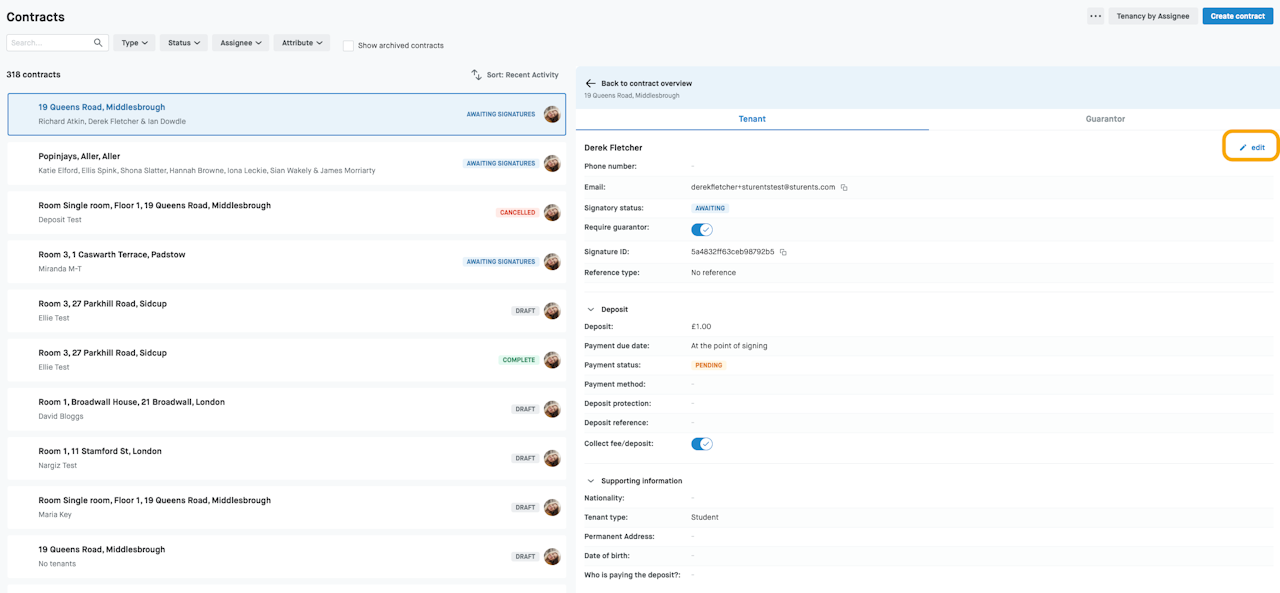The width and height of the screenshot is (1280, 593).
Task: Click the Create contract button
Action: tap(1238, 16)
